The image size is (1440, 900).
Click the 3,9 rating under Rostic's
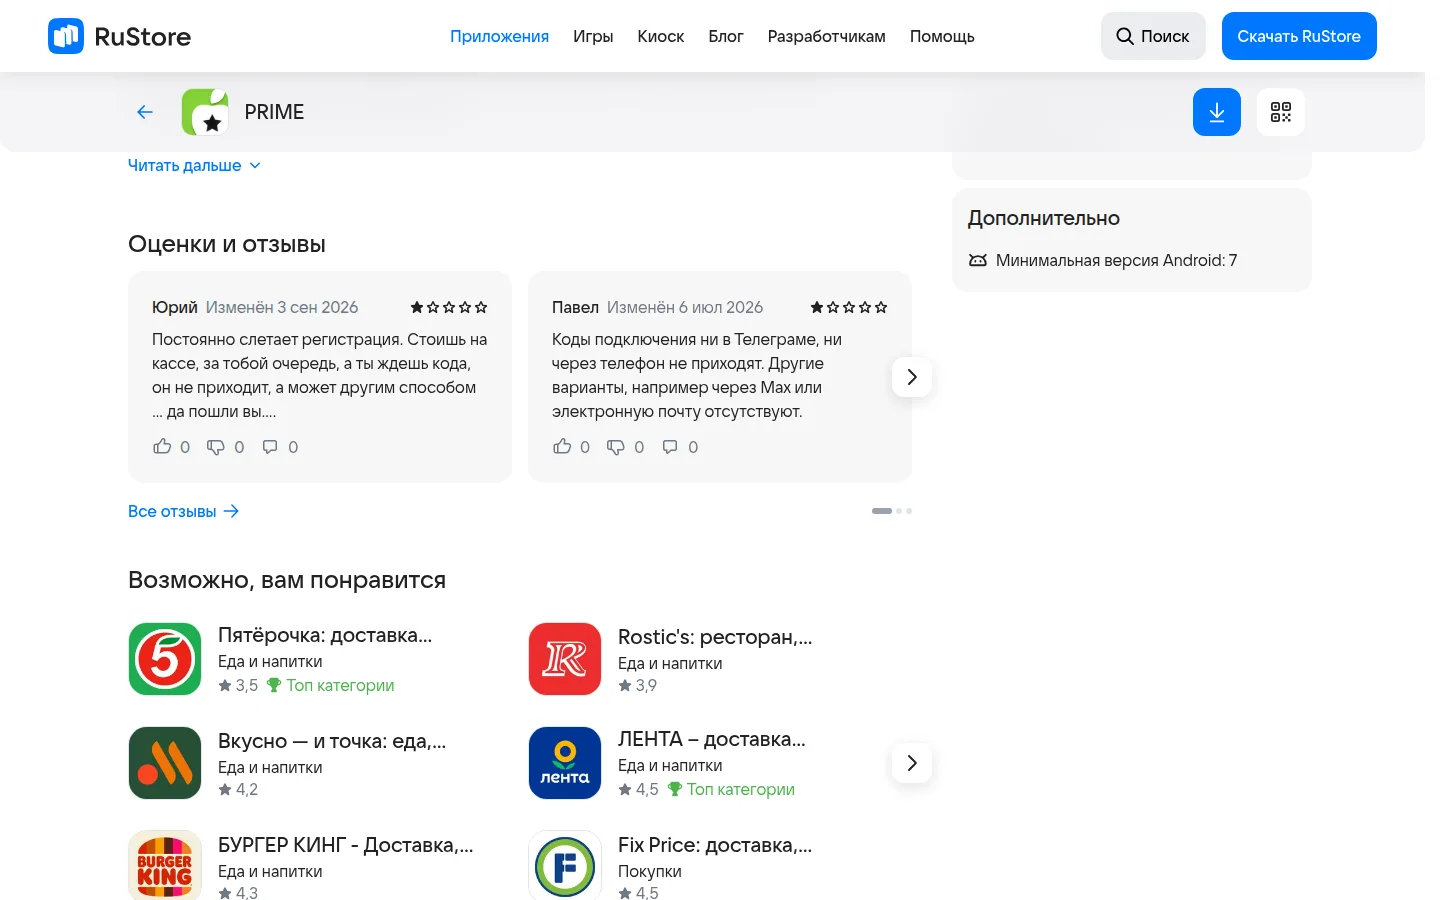coord(637,685)
